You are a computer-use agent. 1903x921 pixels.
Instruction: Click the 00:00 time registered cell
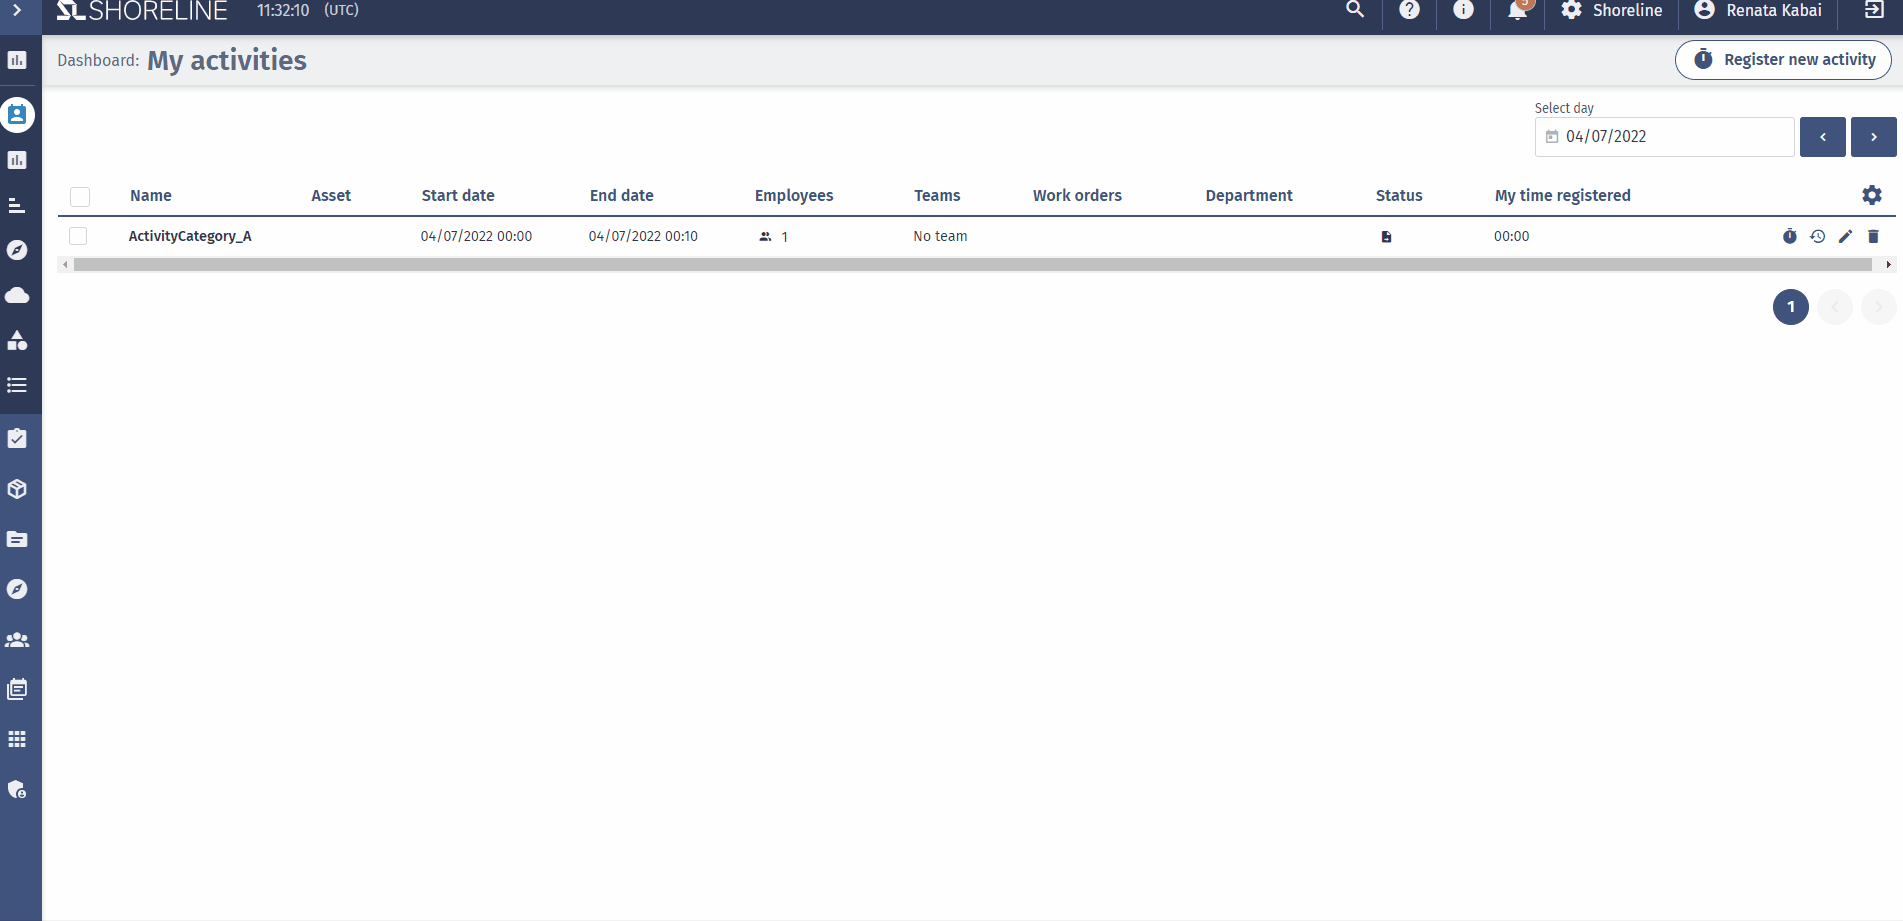coord(1512,236)
